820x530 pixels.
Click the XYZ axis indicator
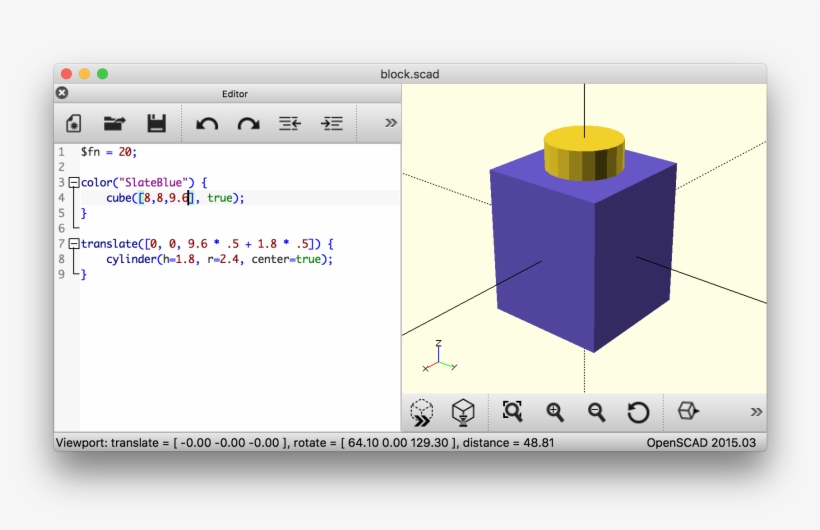coord(439,356)
